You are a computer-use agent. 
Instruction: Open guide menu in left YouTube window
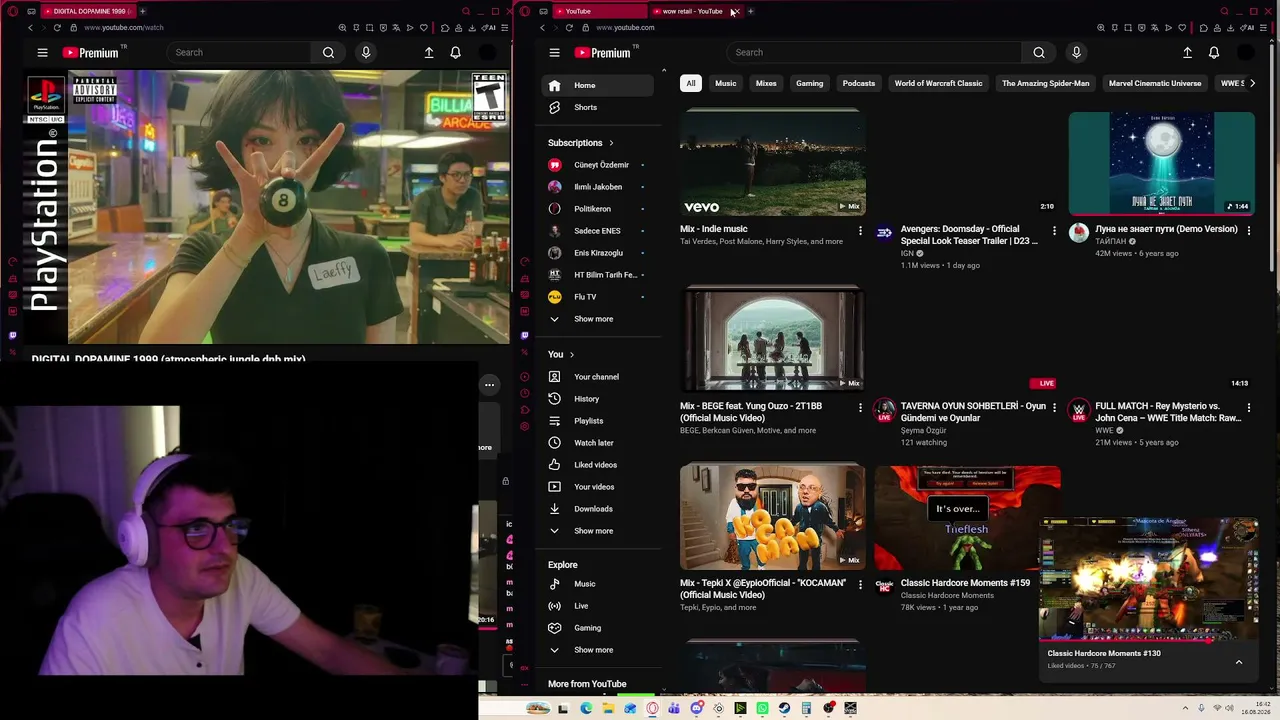coord(42,53)
